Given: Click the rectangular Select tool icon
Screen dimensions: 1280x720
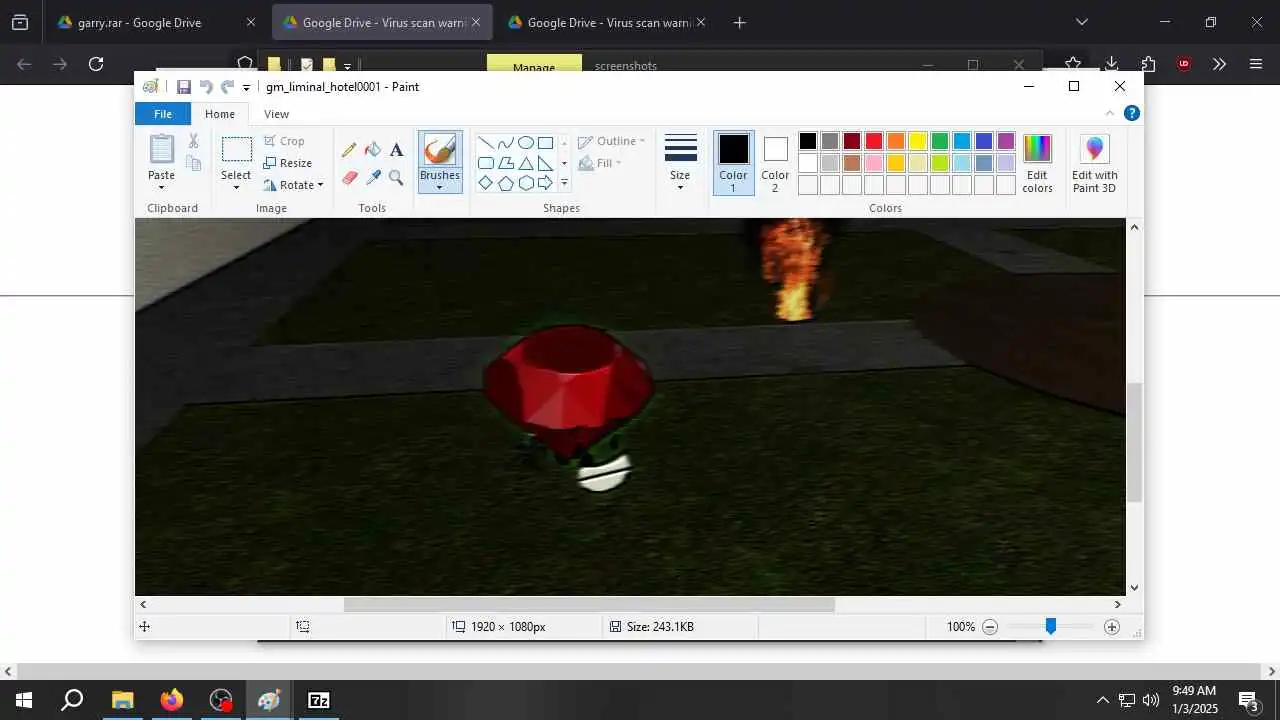Looking at the screenshot, I should pyautogui.click(x=236, y=150).
